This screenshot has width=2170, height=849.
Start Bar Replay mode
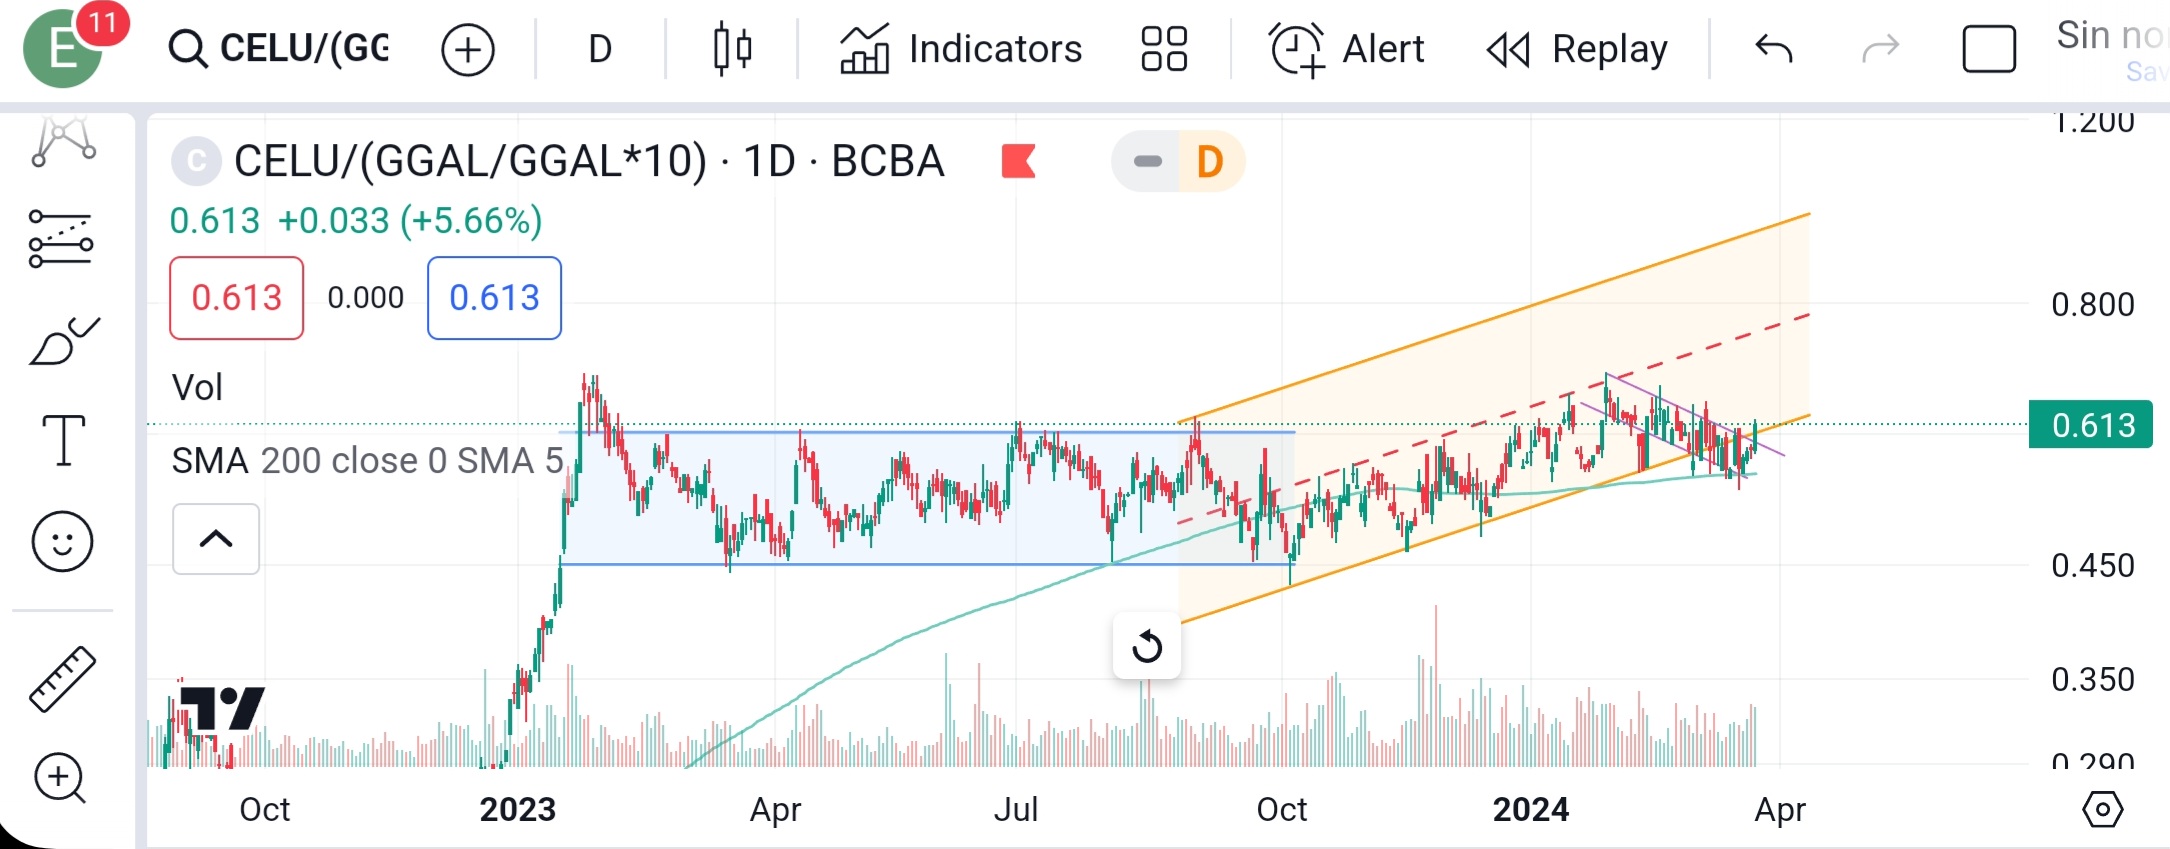pos(1577,49)
